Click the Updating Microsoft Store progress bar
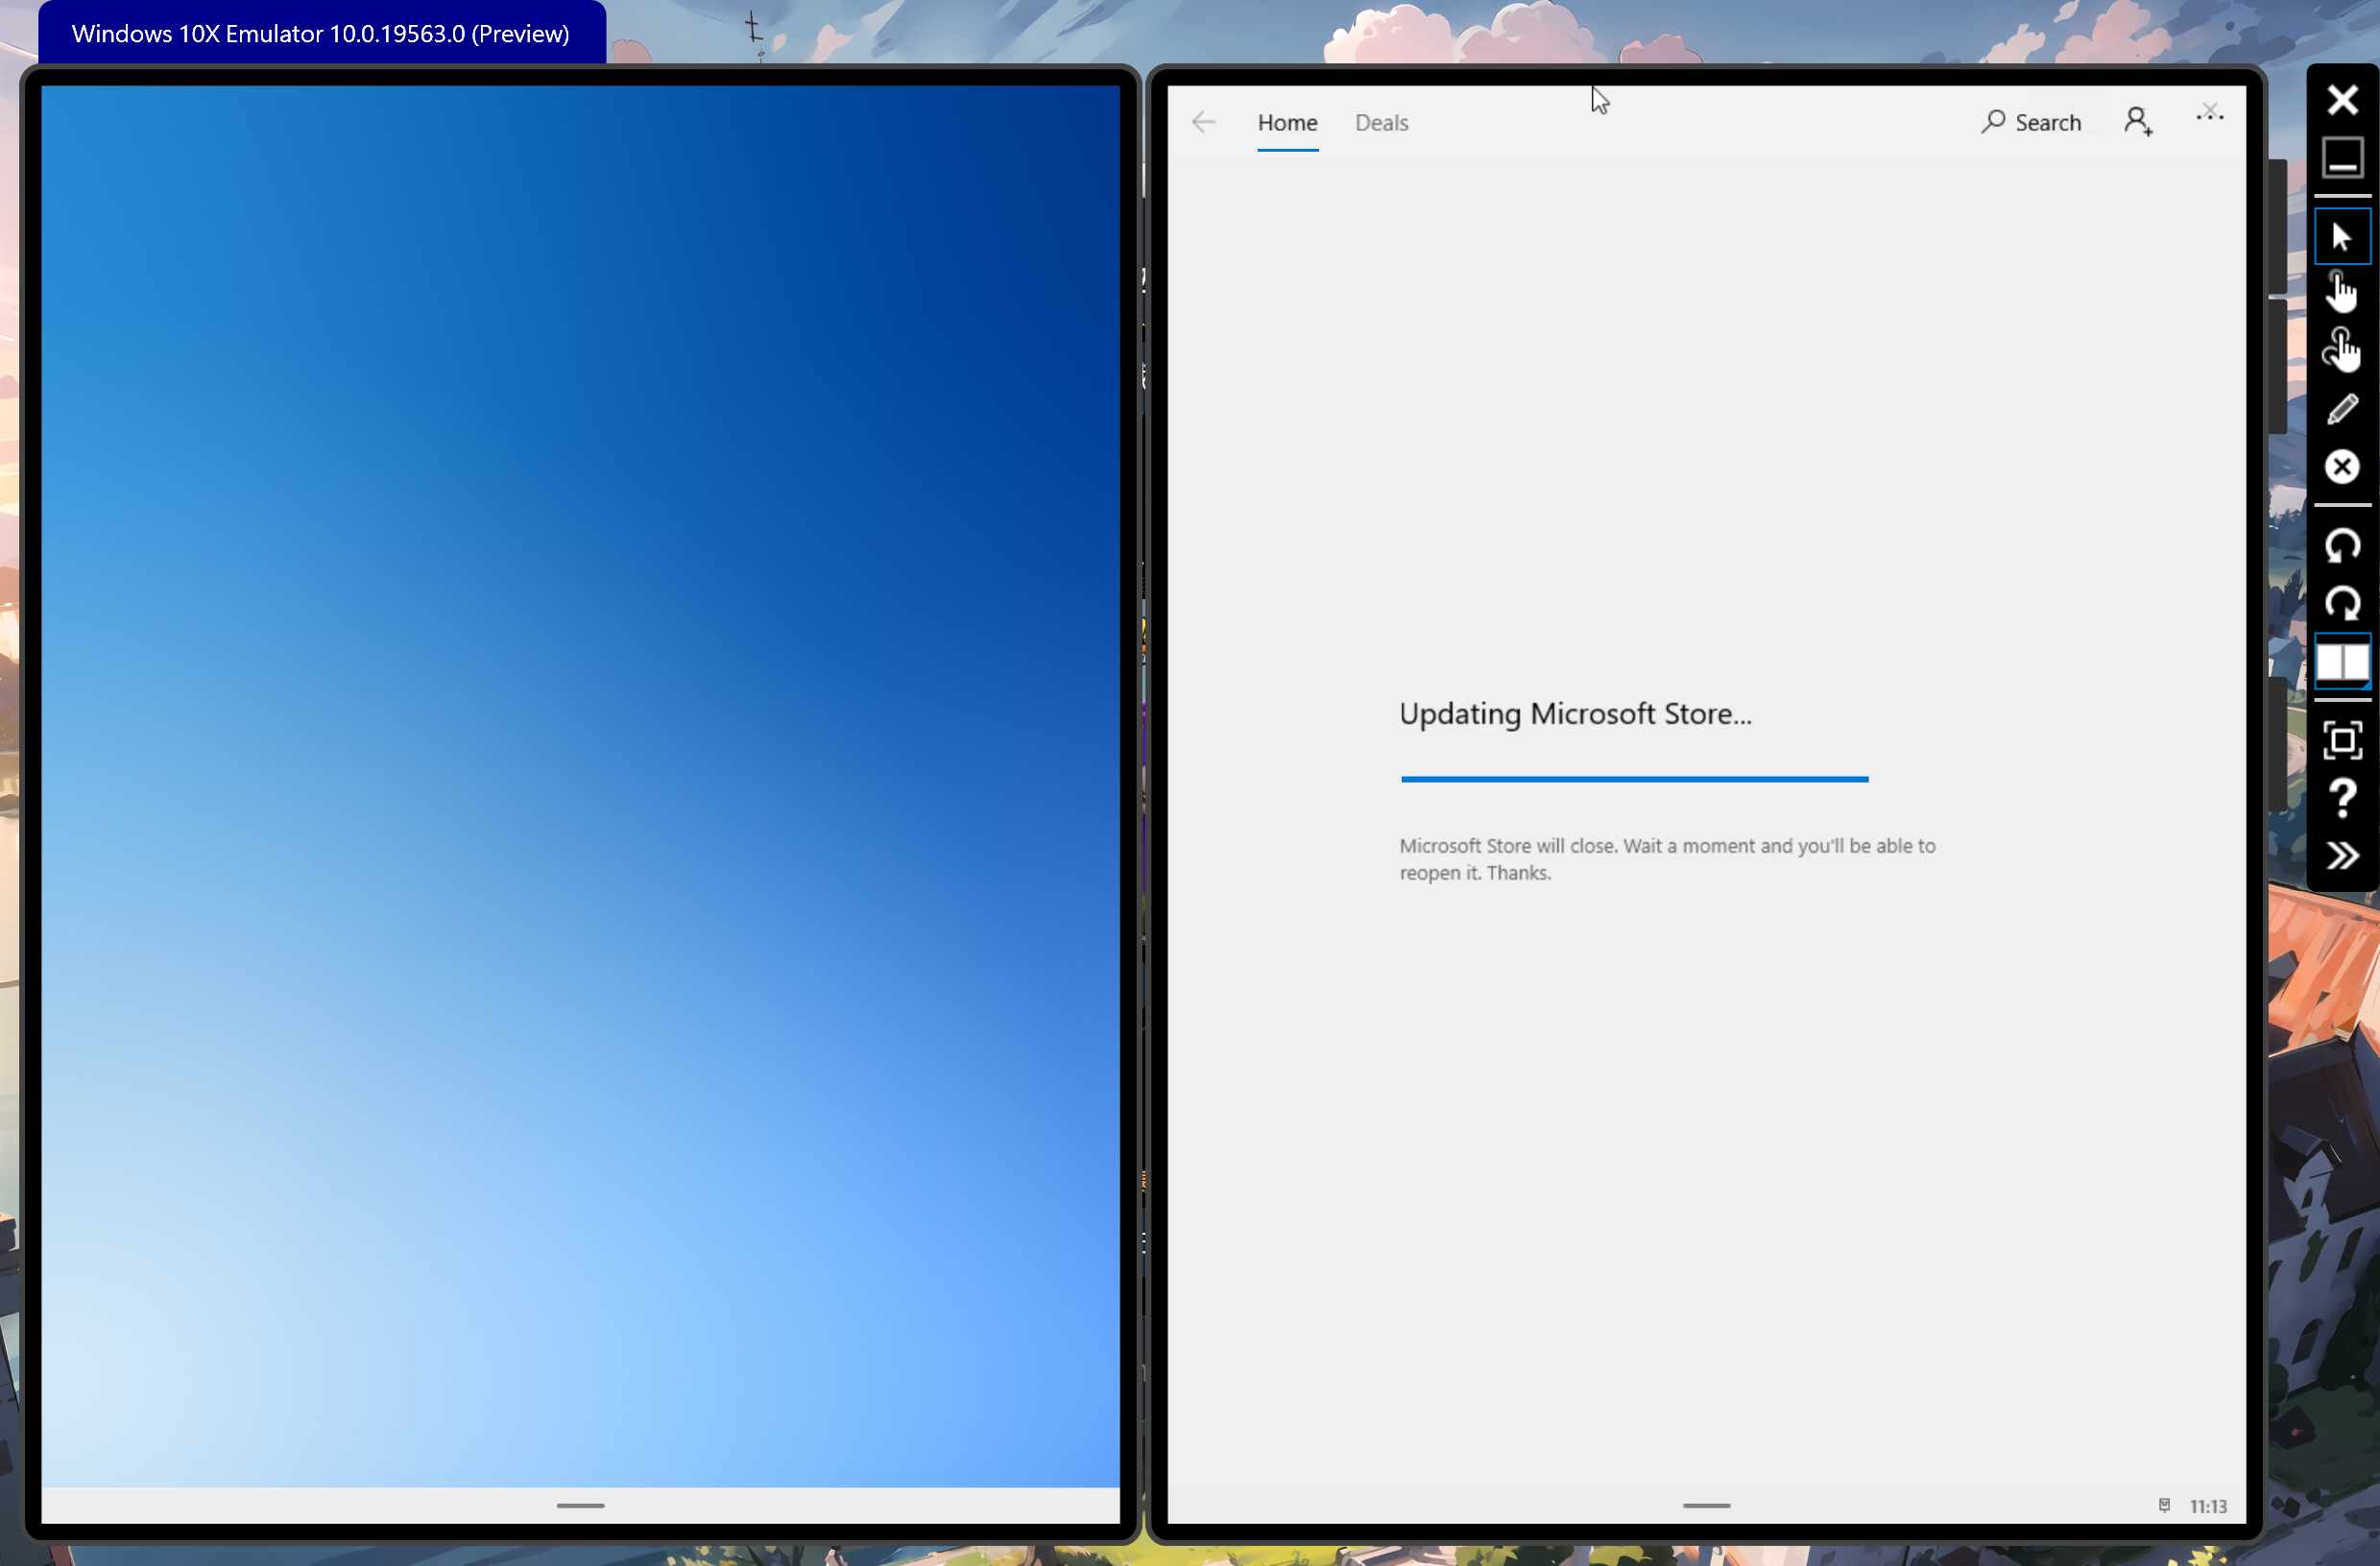The image size is (2380, 1566). click(1634, 779)
